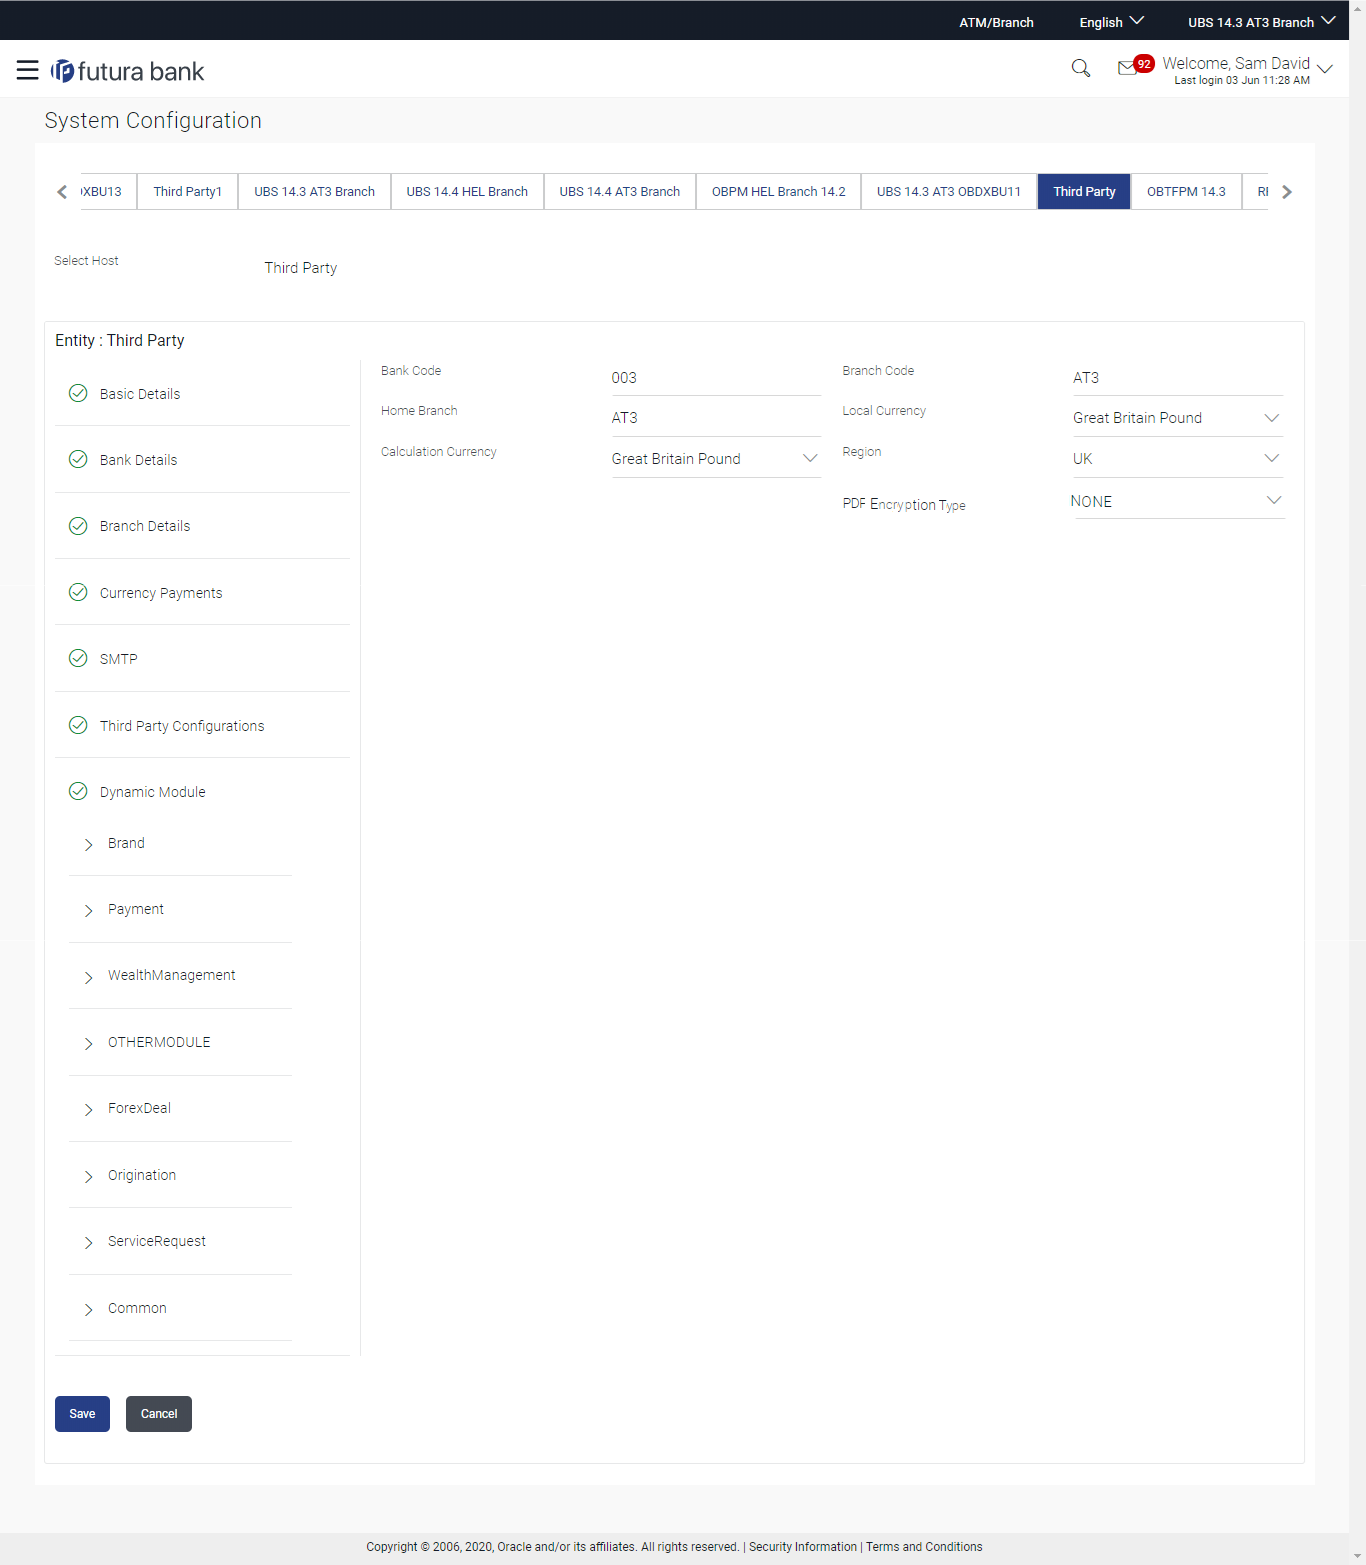Image resolution: width=1366 pixels, height=1565 pixels.
Task: Open the Security Information link
Action: pos(803,1547)
